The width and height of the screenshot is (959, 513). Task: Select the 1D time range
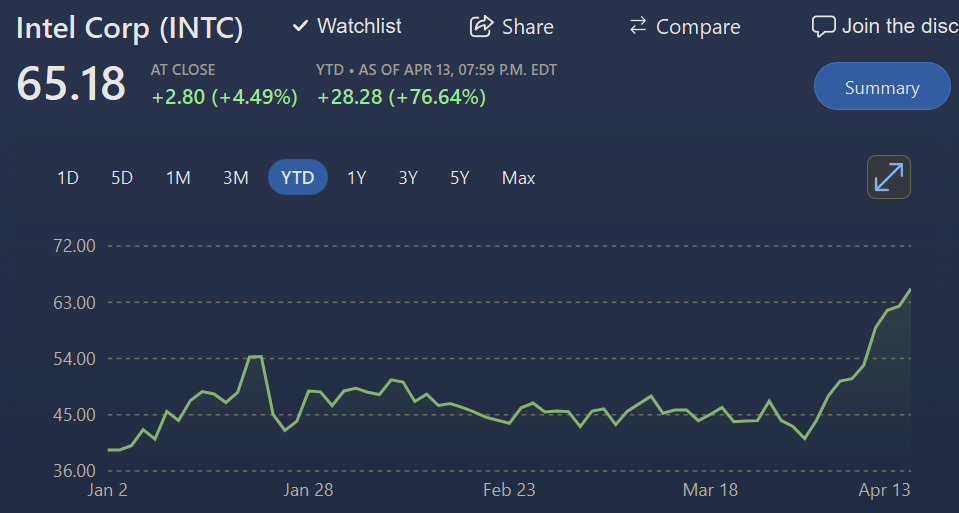coord(68,178)
